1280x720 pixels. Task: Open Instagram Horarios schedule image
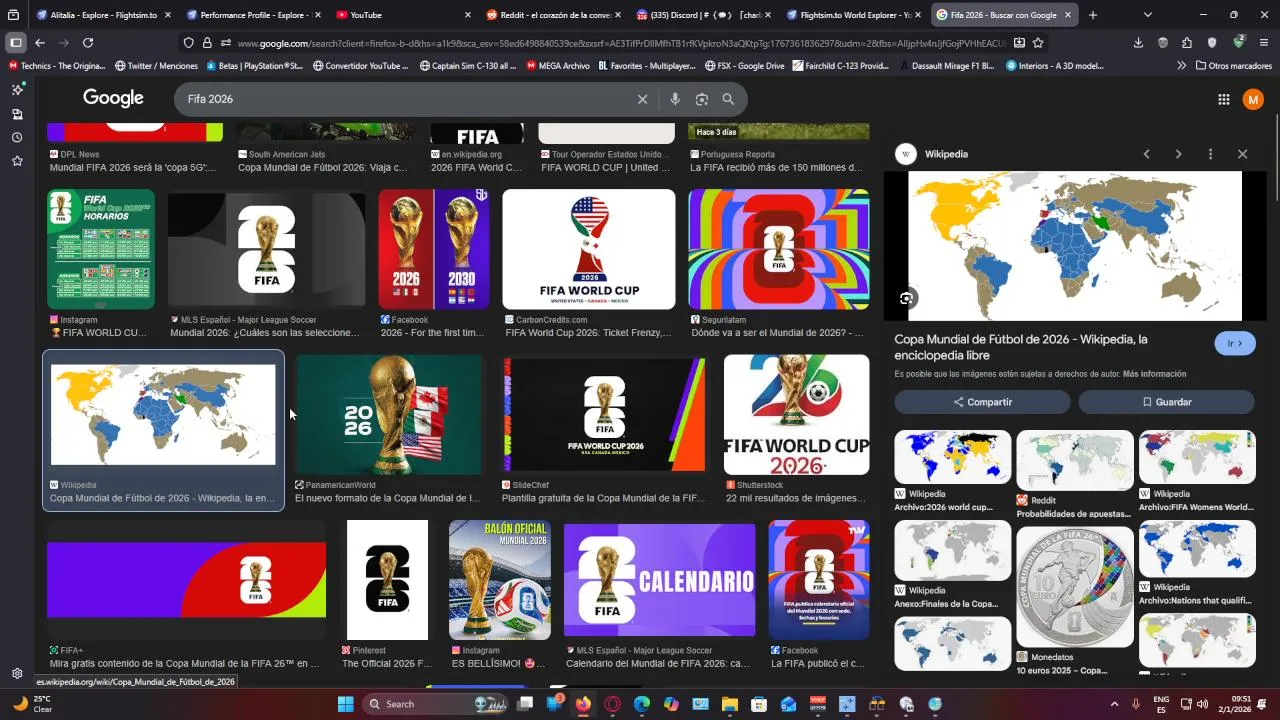pos(101,249)
